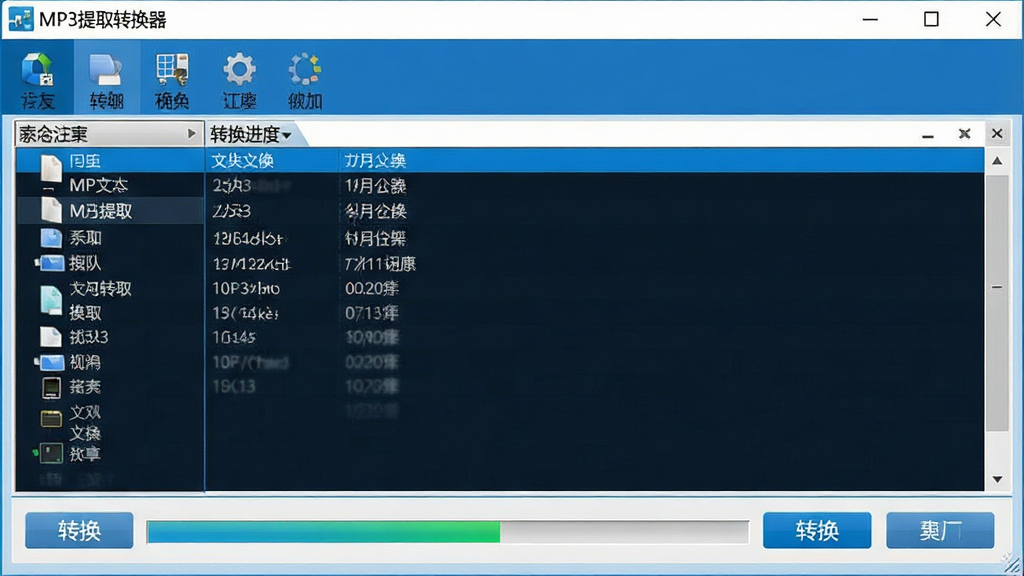Click the 文件 column header
Screen dimensions: 1024x576
[242, 161]
